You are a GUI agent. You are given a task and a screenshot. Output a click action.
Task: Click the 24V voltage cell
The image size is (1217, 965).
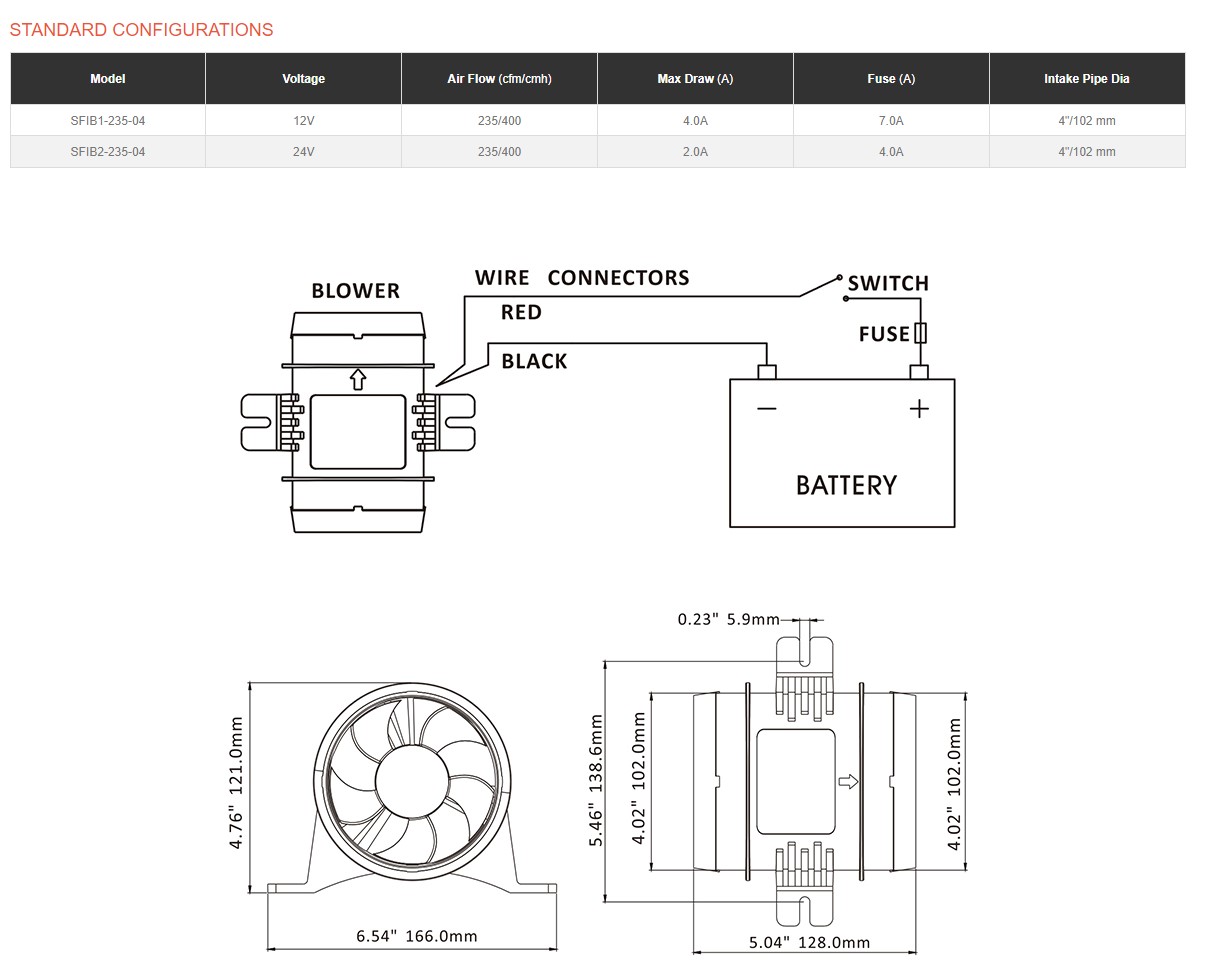pyautogui.click(x=303, y=152)
